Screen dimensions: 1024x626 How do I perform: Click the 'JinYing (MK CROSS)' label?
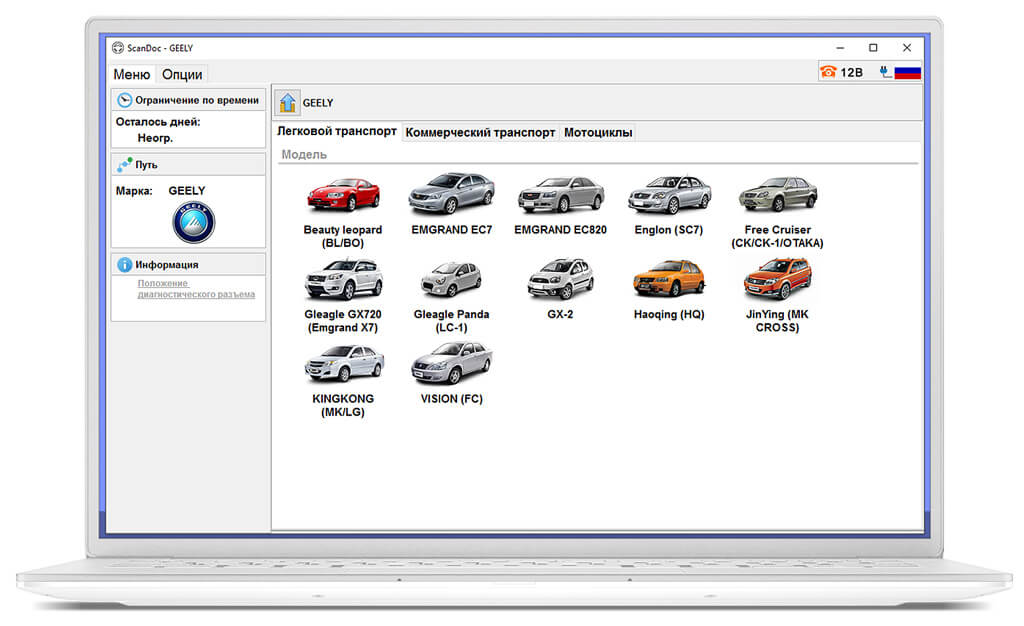777,321
